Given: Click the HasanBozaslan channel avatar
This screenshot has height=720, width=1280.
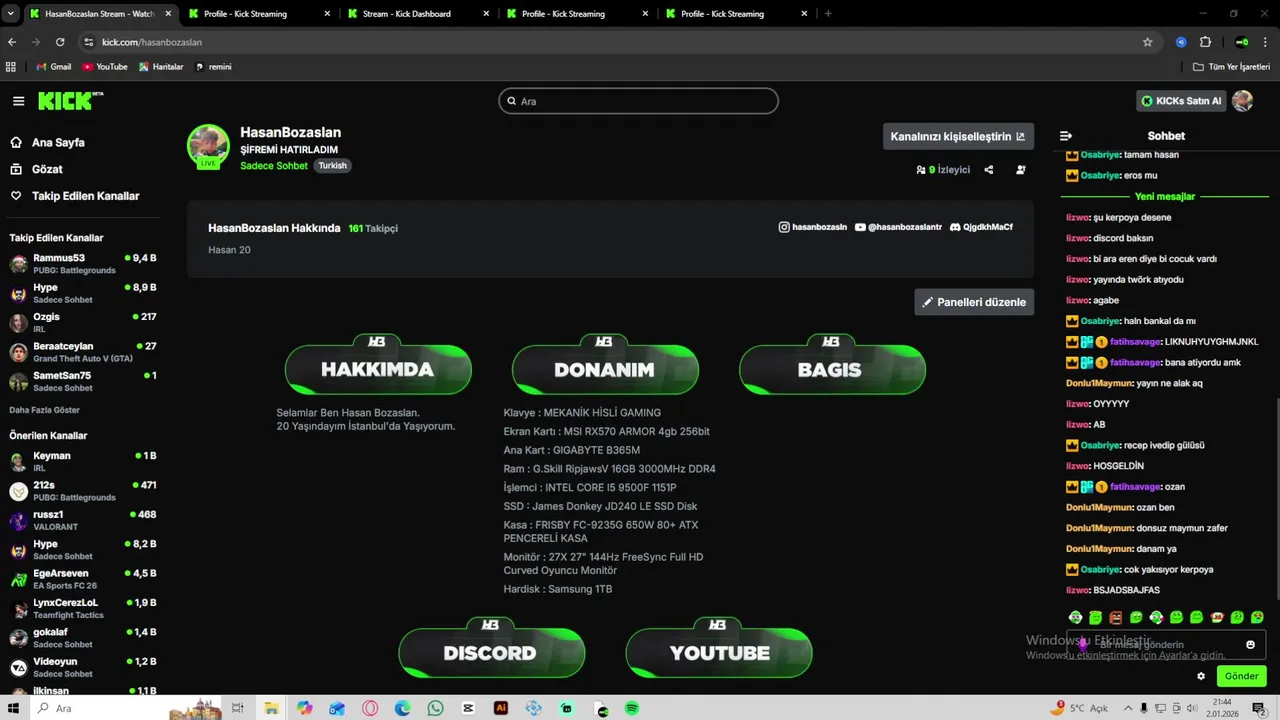Looking at the screenshot, I should tap(208, 146).
